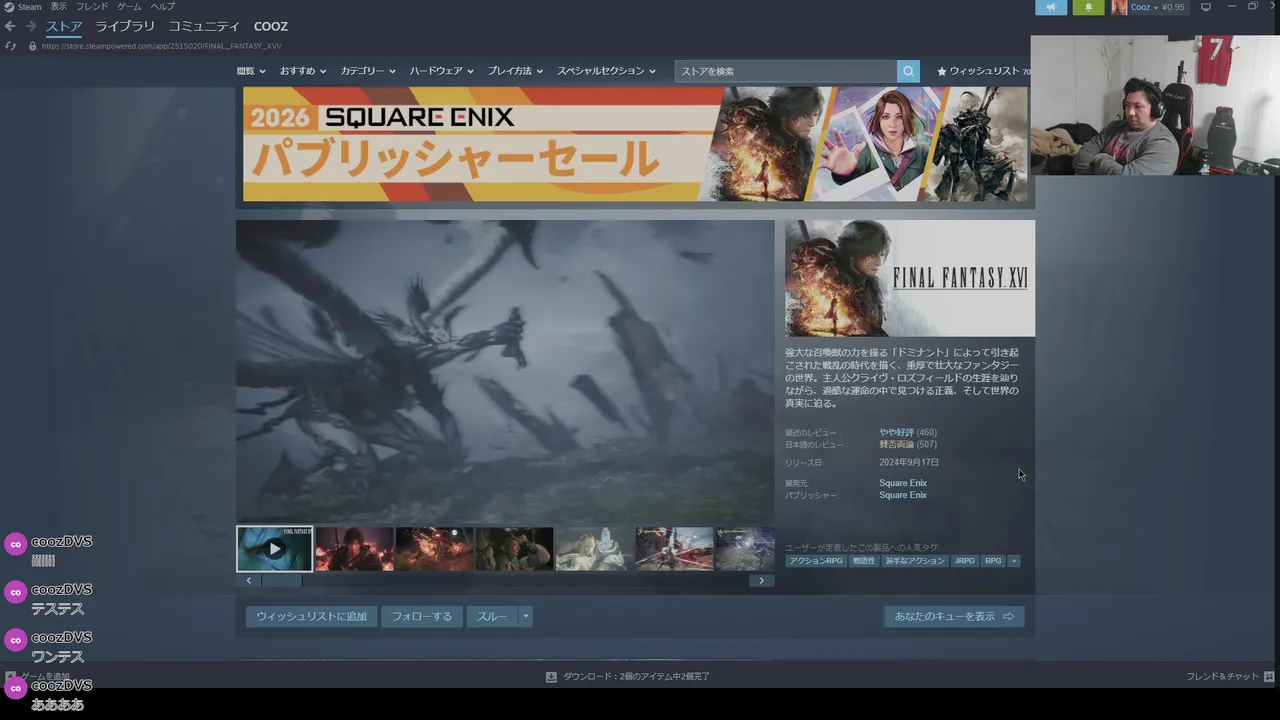This screenshot has width=1280, height=720.
Task: Open the COOZ profile tab
Action: [271, 26]
